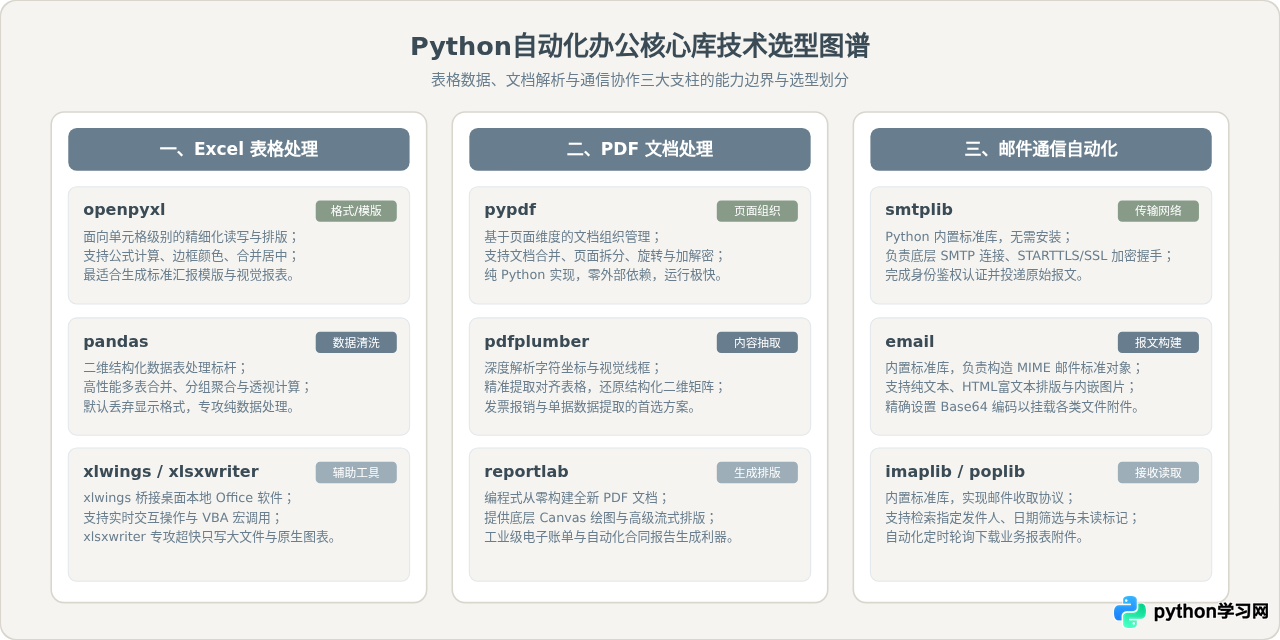Click the python学习网 brand text
The image size is (1280, 640).
coord(1211,611)
